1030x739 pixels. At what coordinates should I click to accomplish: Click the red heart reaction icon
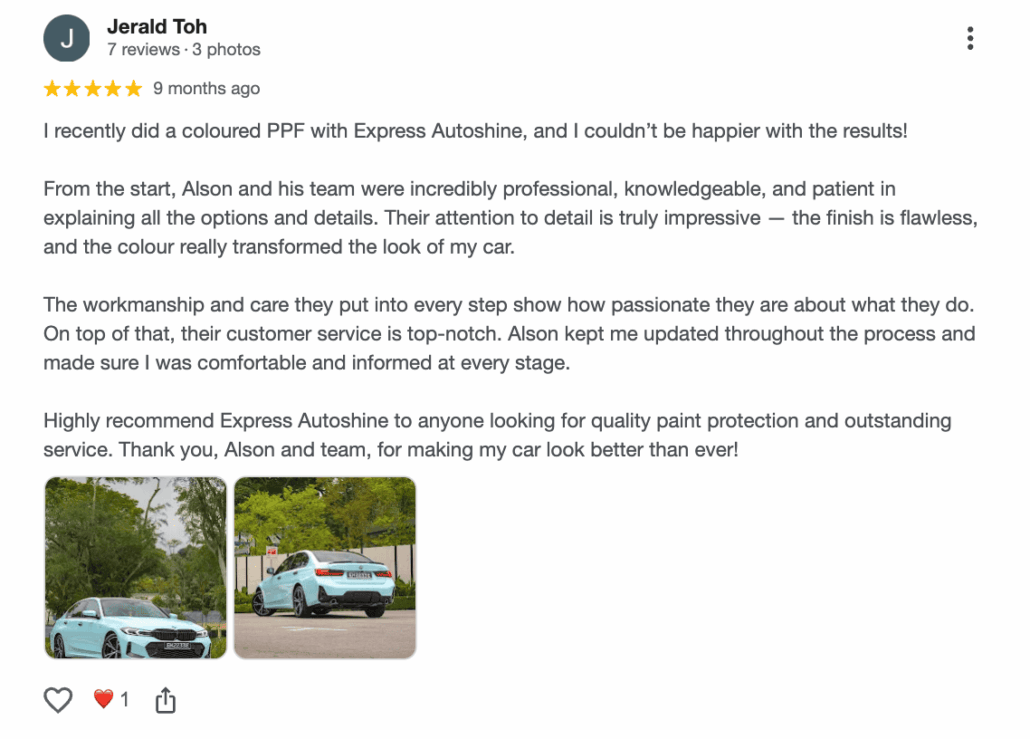[103, 700]
